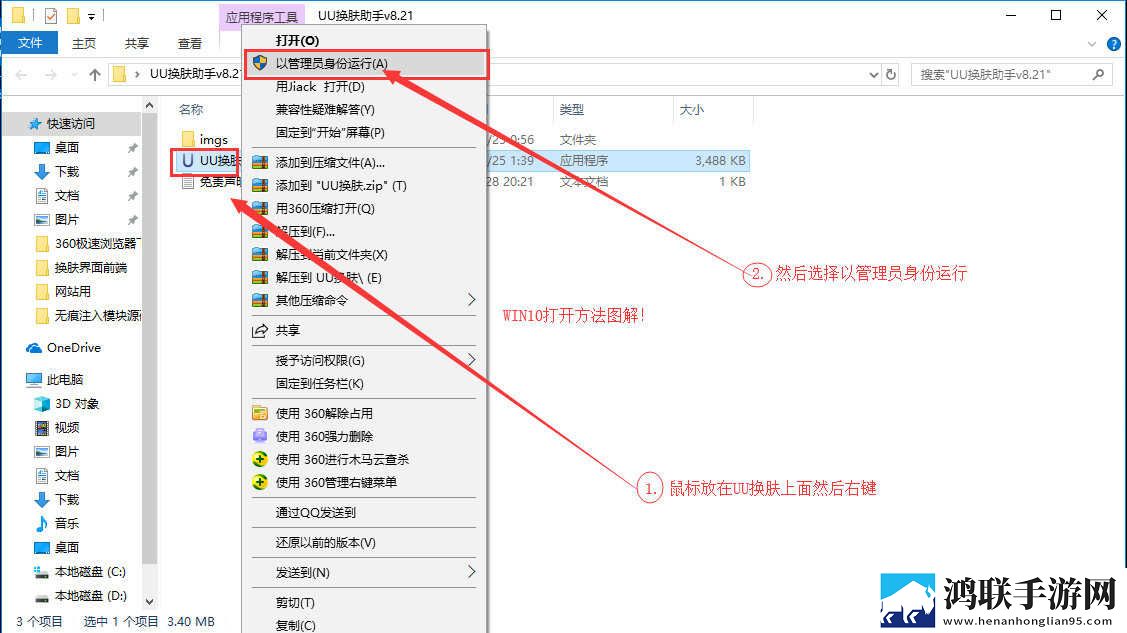Click the shield icon beside Run as administrator

coord(259,63)
